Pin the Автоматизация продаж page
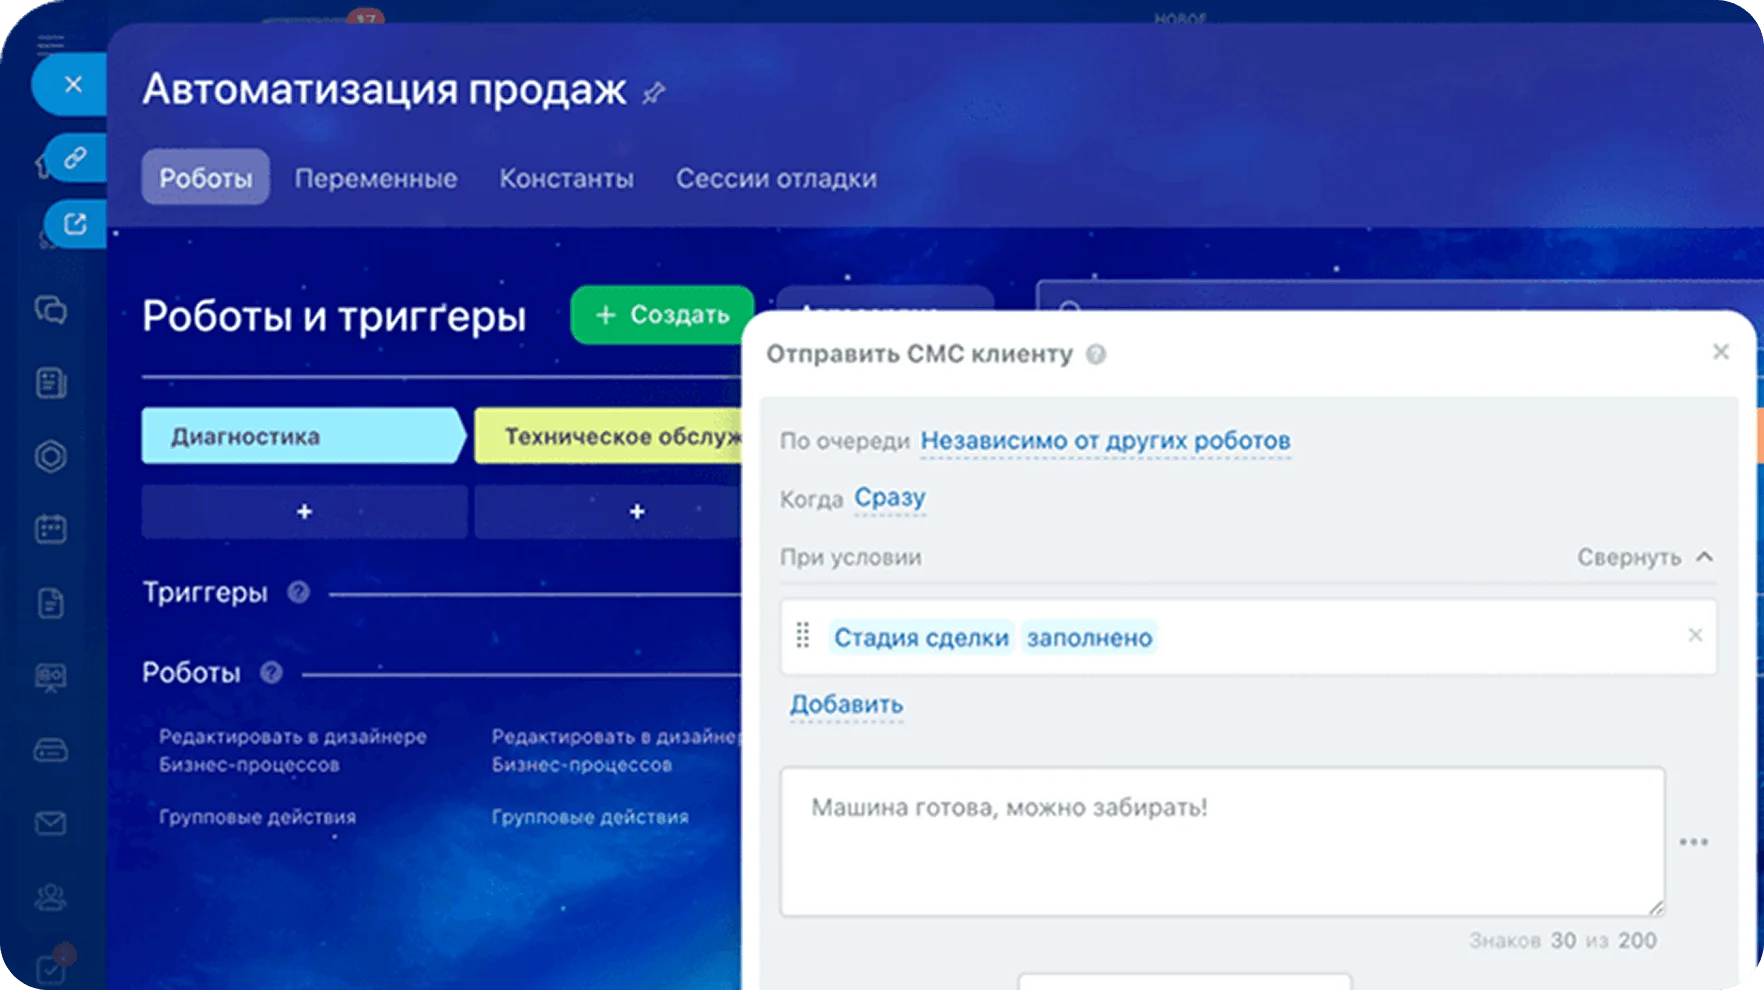 point(653,93)
